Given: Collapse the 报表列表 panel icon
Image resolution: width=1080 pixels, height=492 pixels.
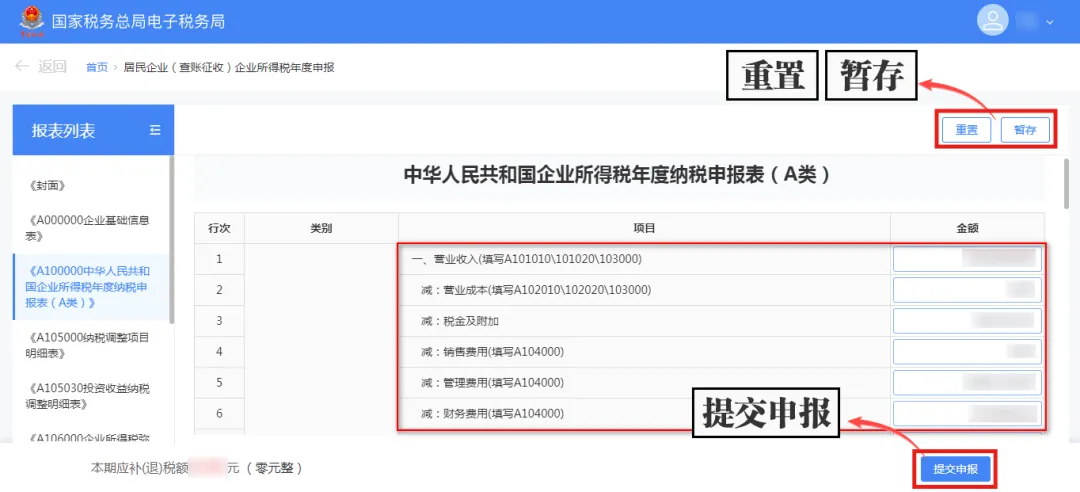Looking at the screenshot, I should pos(155,130).
